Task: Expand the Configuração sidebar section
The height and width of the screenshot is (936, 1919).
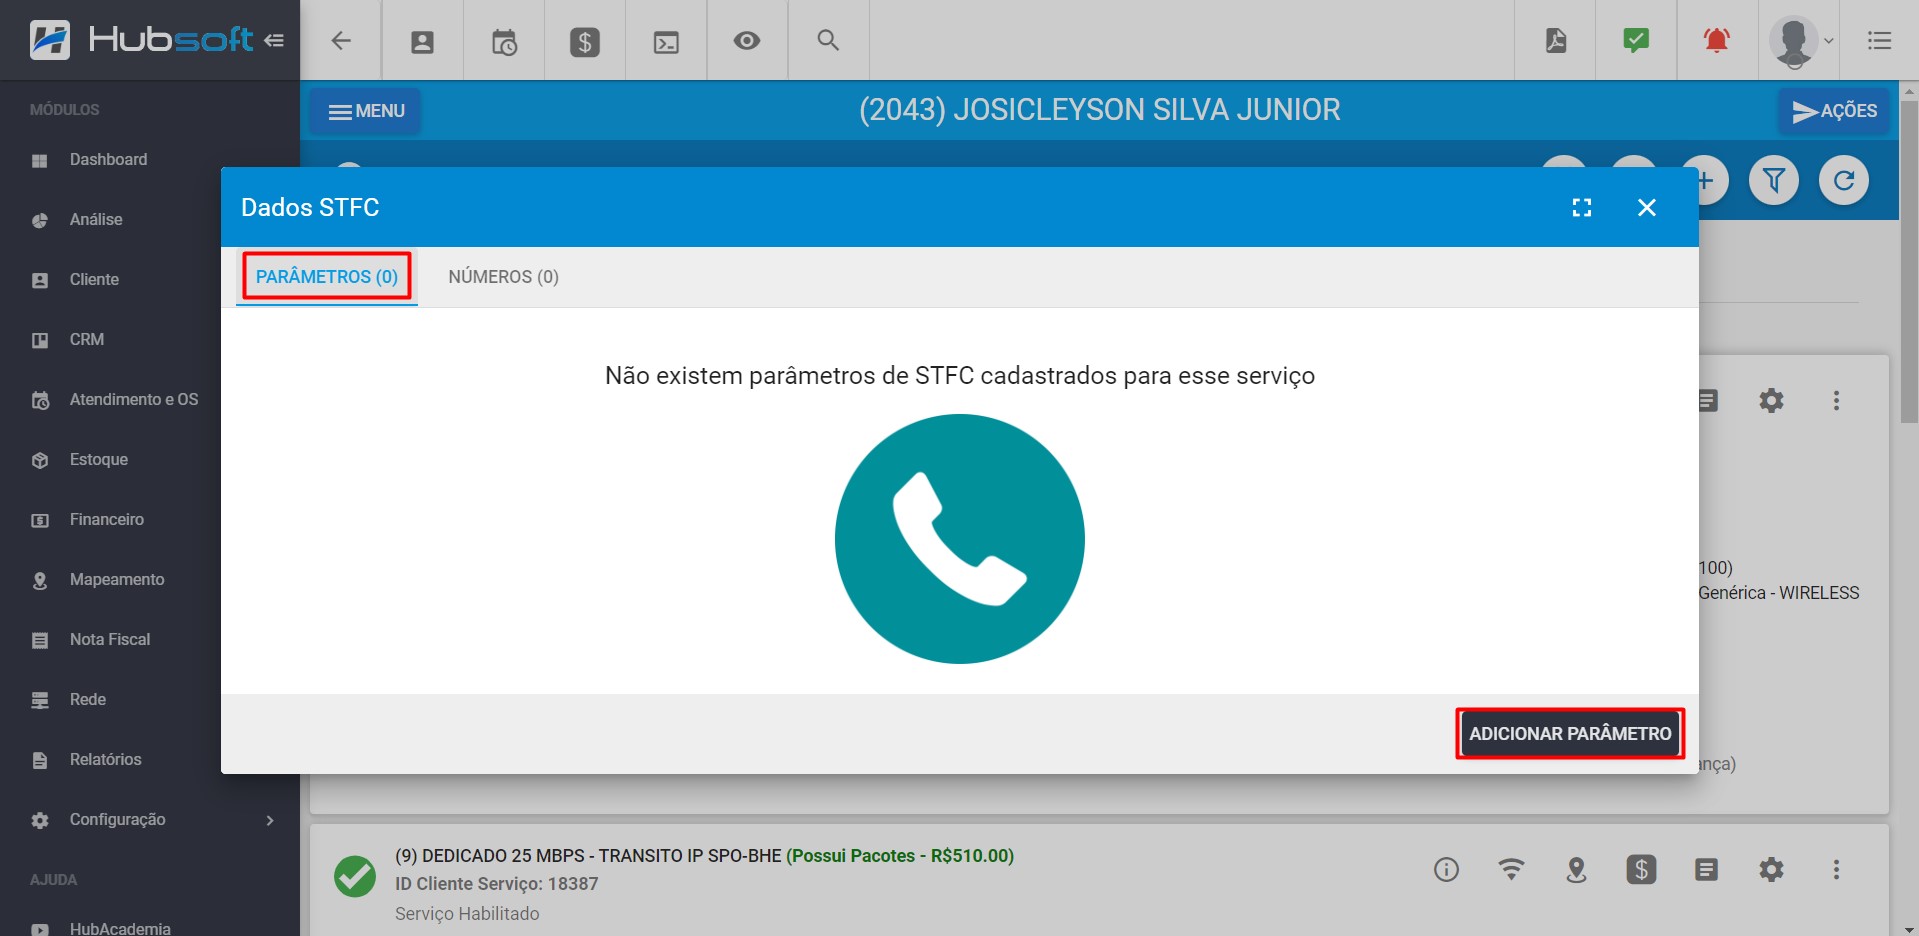Action: pyautogui.click(x=150, y=819)
